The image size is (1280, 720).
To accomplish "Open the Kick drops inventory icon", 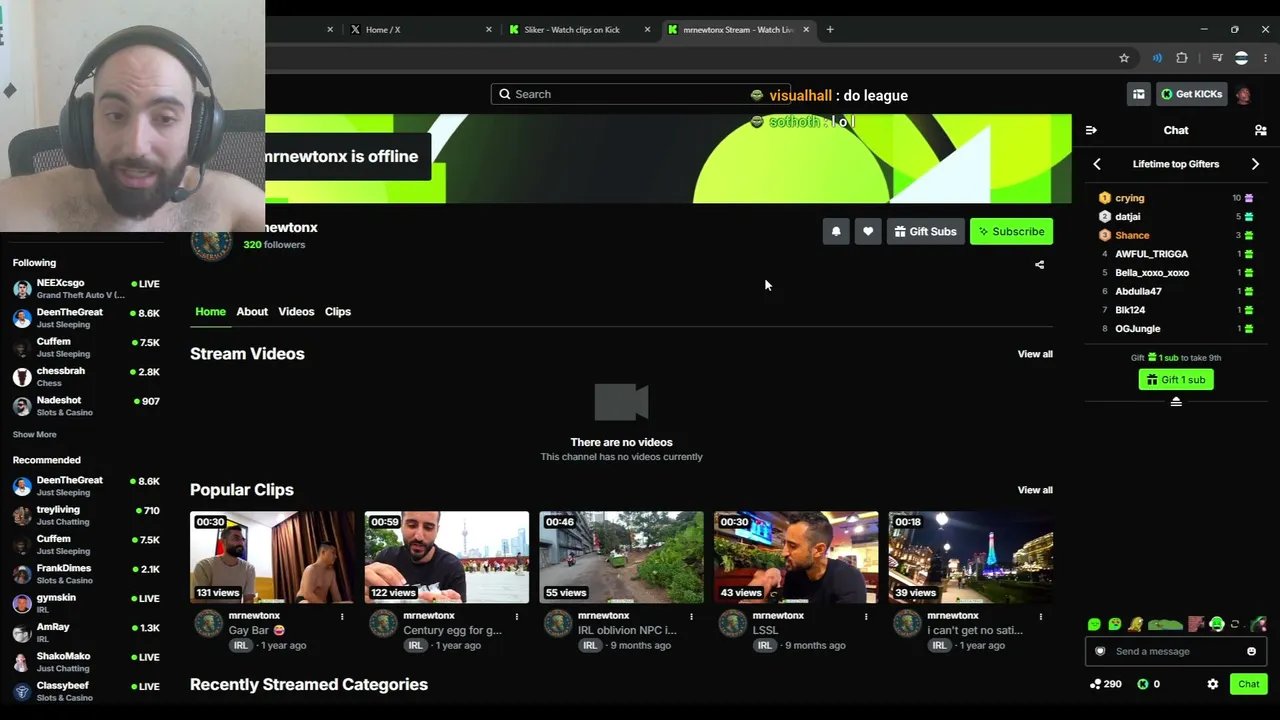I will pyautogui.click(x=1138, y=94).
